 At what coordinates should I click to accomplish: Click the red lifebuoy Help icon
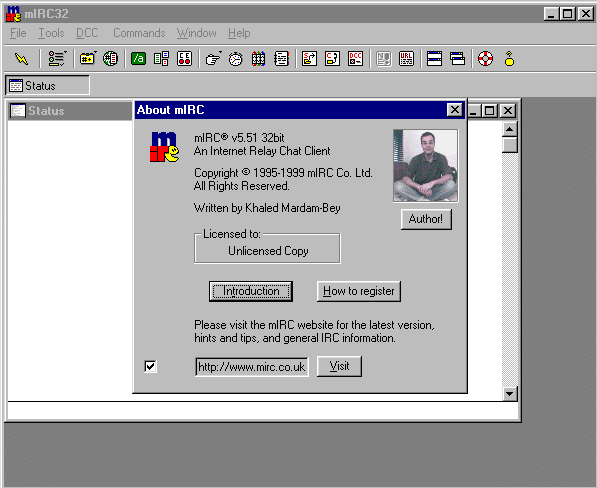(x=485, y=59)
